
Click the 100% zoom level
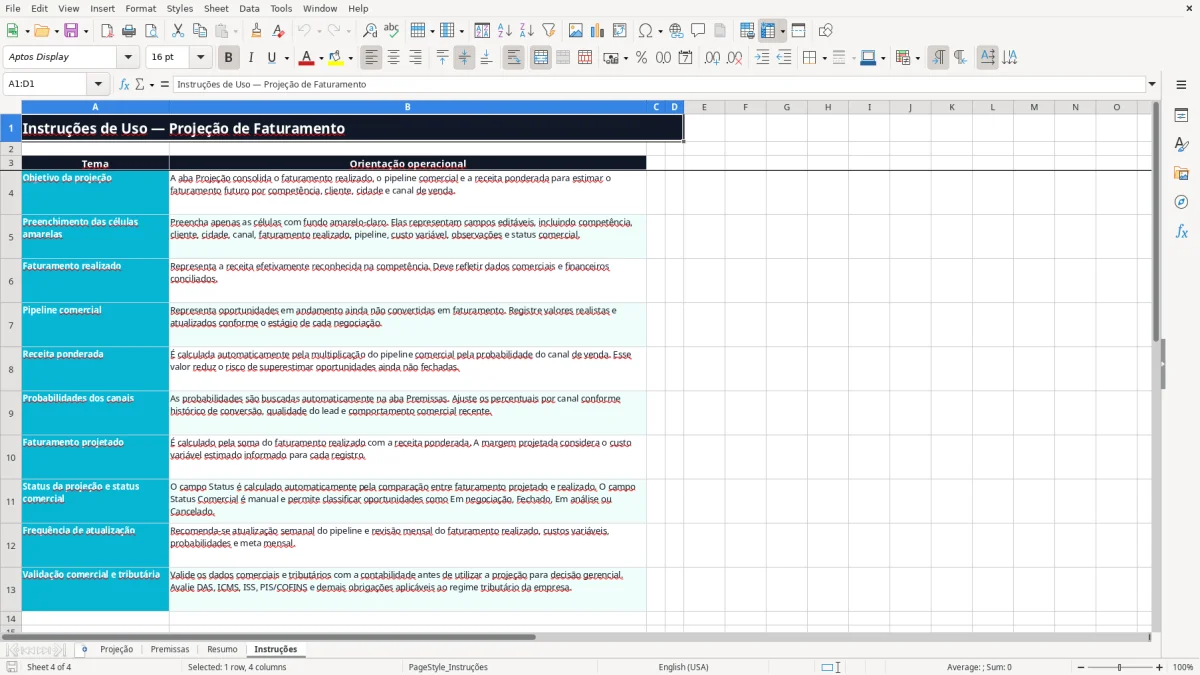click(x=1183, y=667)
